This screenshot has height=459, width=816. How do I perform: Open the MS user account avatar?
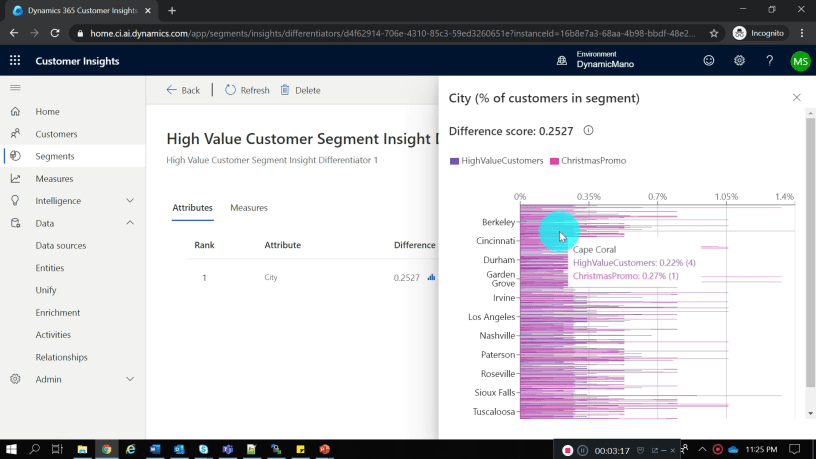click(x=800, y=61)
